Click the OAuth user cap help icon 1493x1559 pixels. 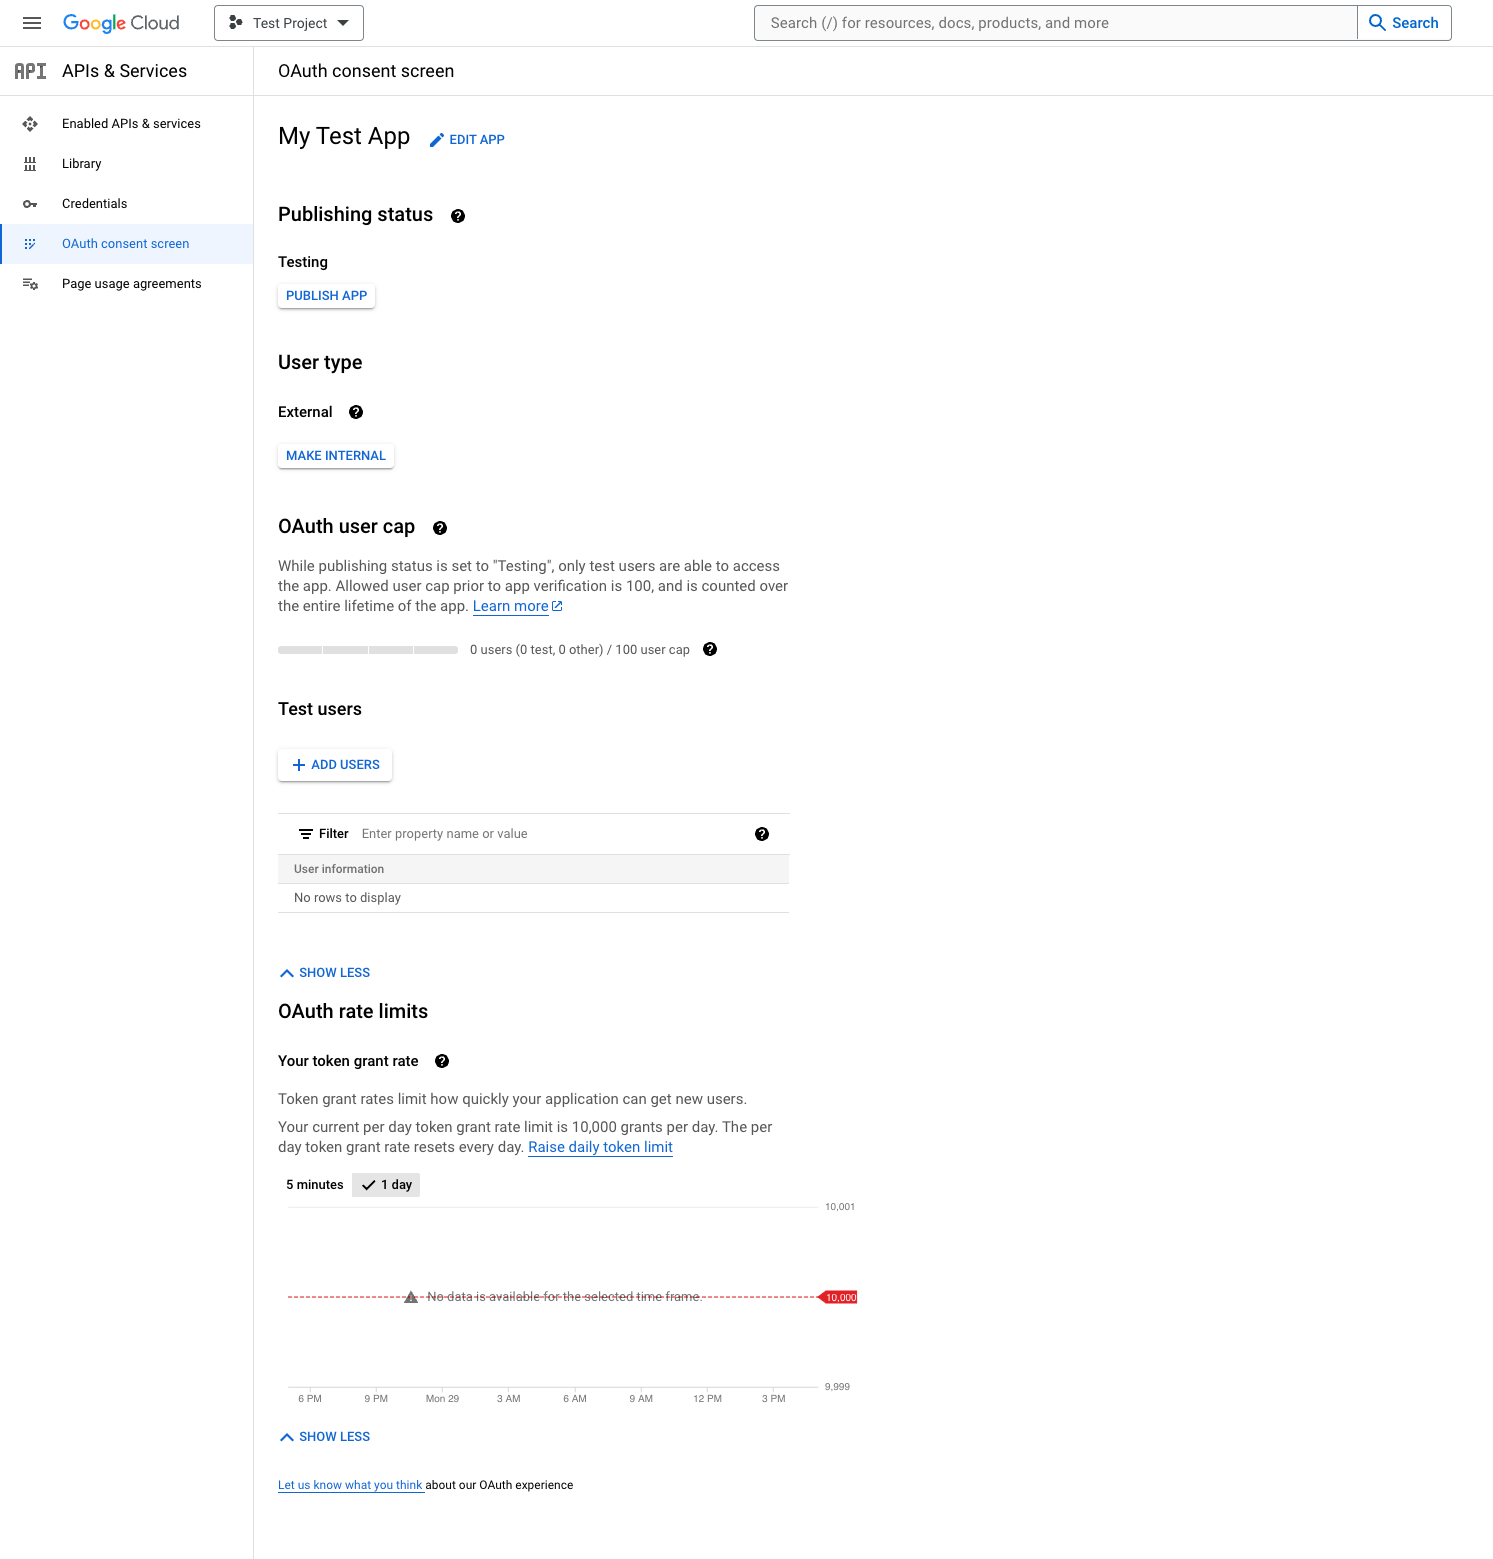pyautogui.click(x=440, y=528)
